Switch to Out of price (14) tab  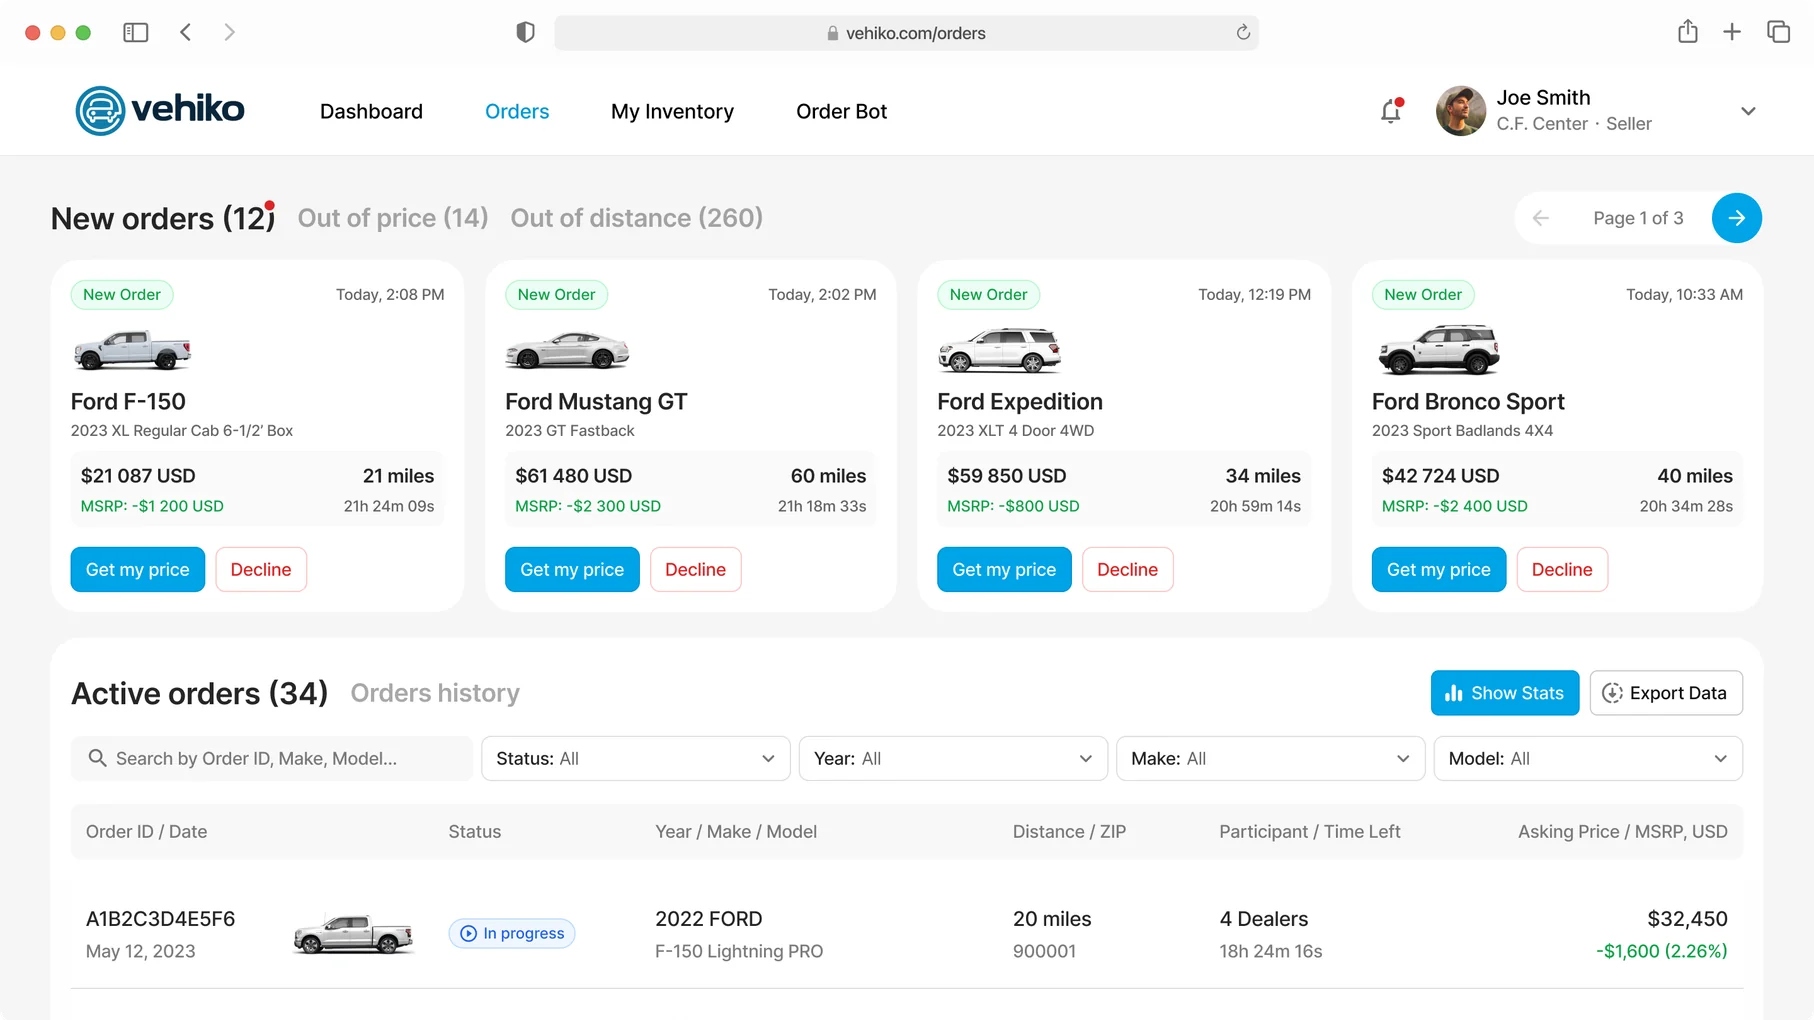[x=393, y=218]
